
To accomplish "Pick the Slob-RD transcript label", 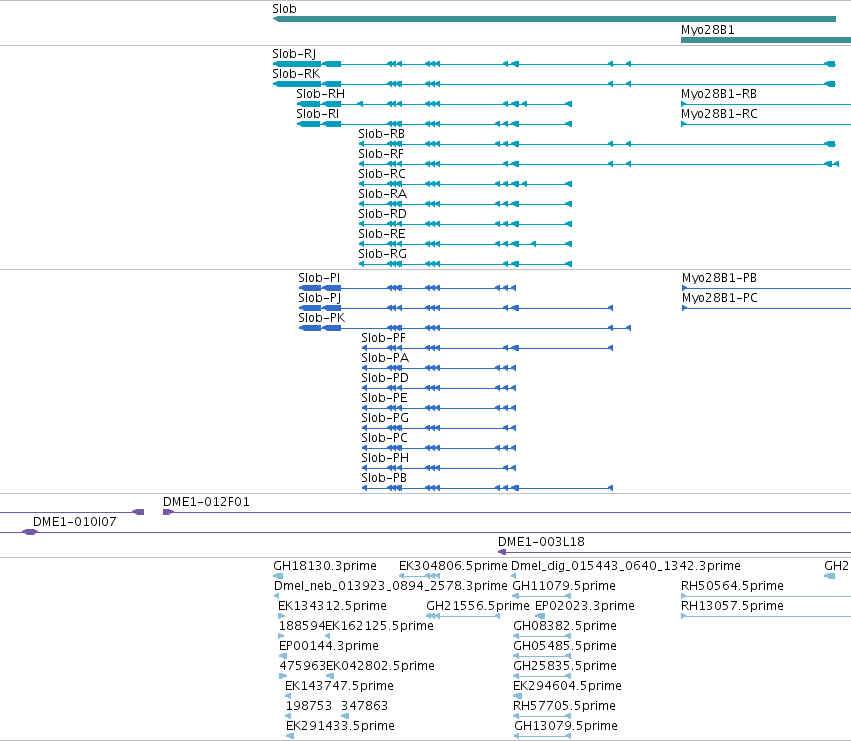I will click(383, 214).
